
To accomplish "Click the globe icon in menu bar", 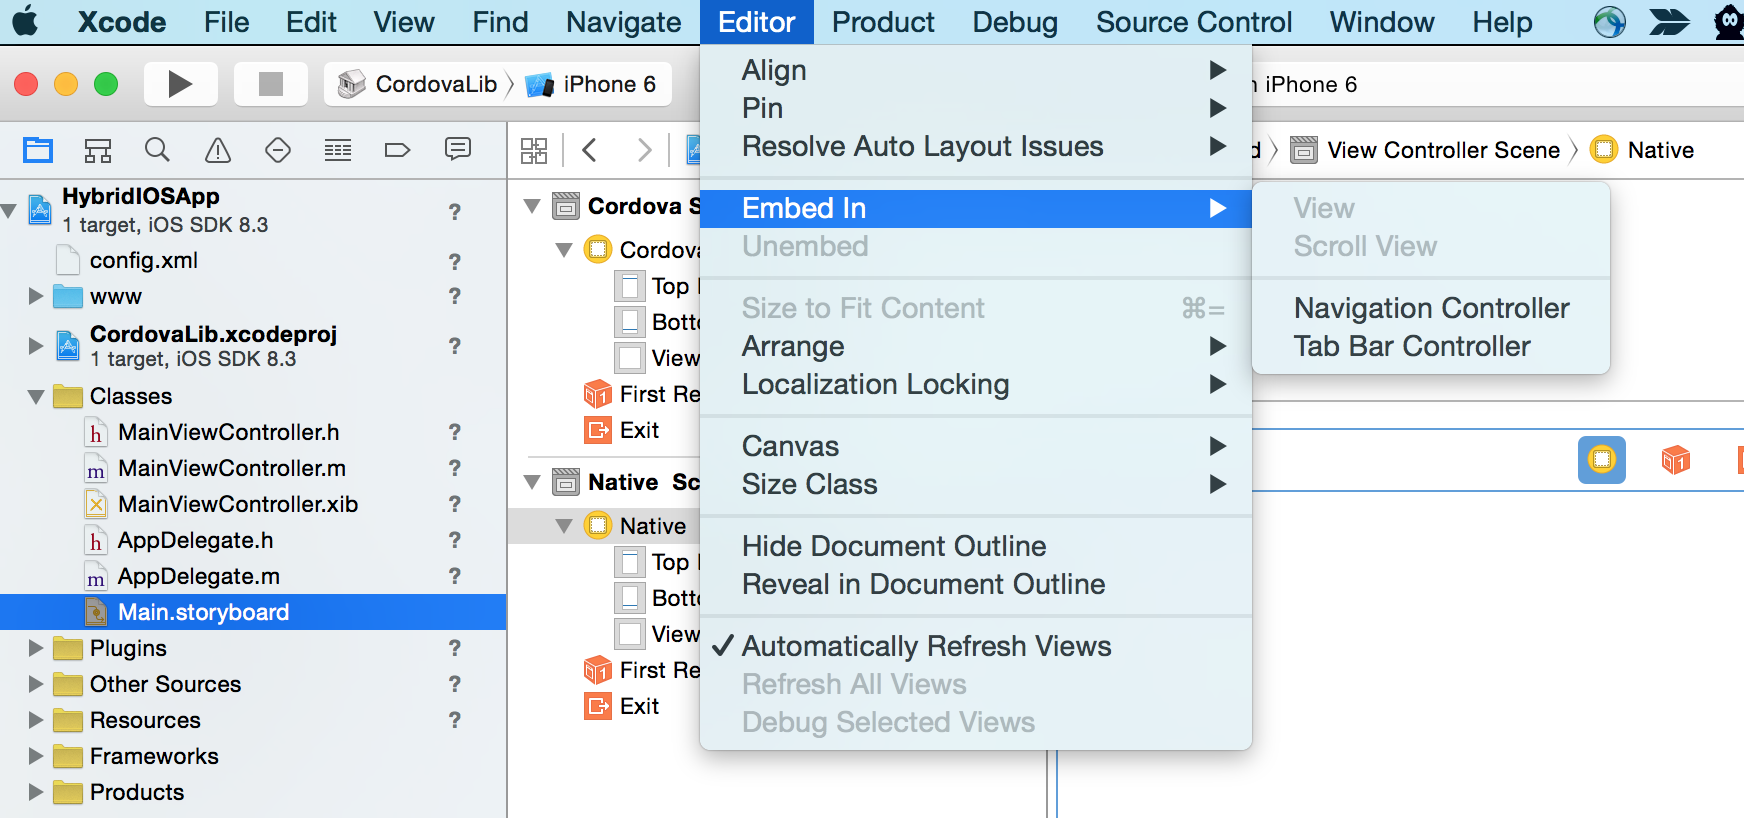I will 1610,22.
